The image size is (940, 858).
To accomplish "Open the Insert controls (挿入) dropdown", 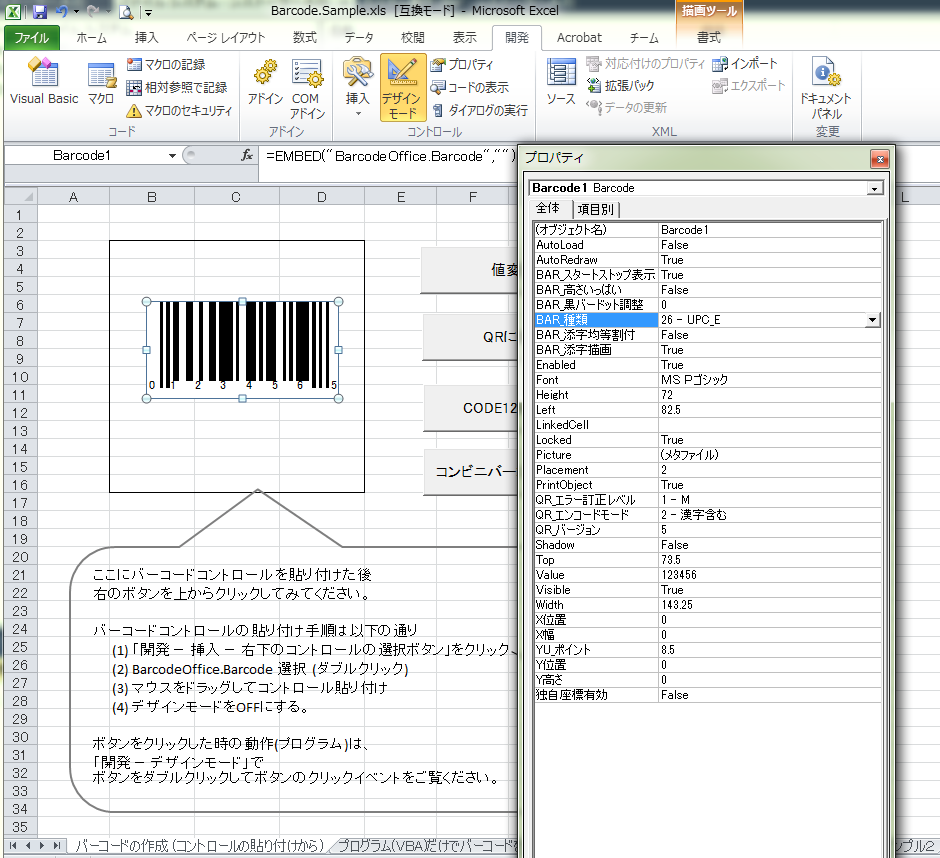I will [x=358, y=89].
